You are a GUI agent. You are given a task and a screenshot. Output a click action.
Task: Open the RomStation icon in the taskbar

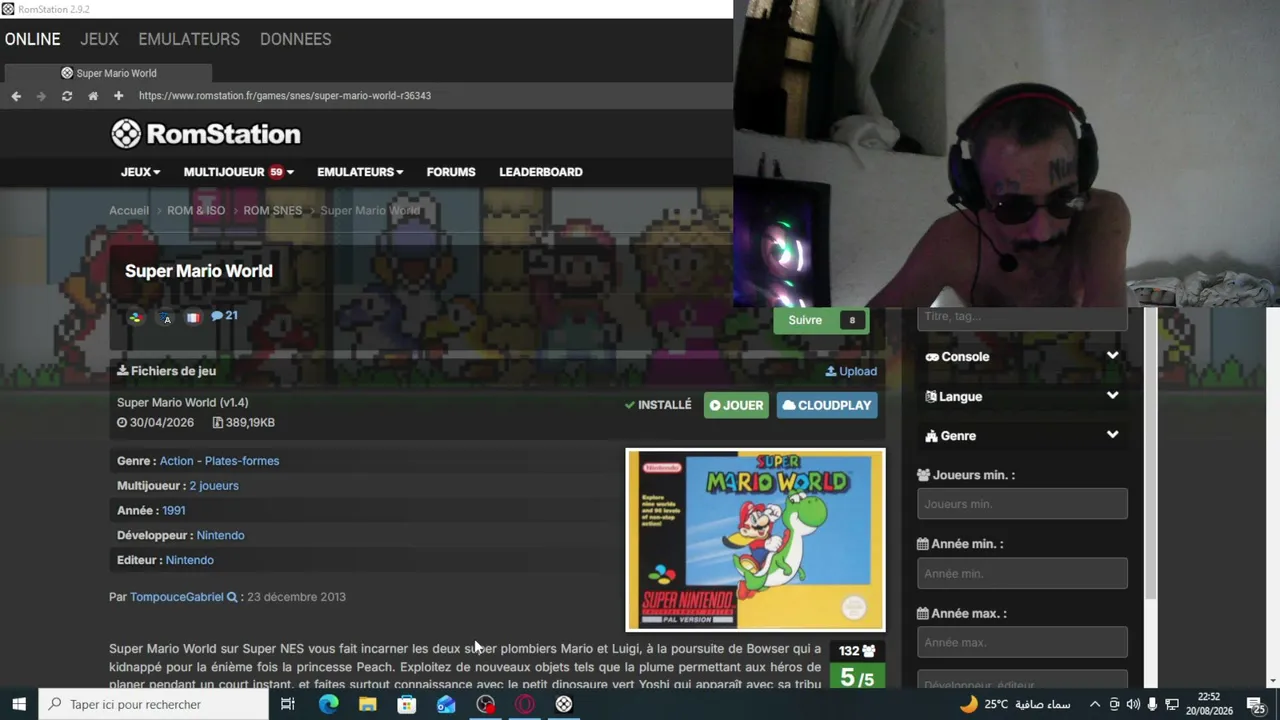point(564,704)
